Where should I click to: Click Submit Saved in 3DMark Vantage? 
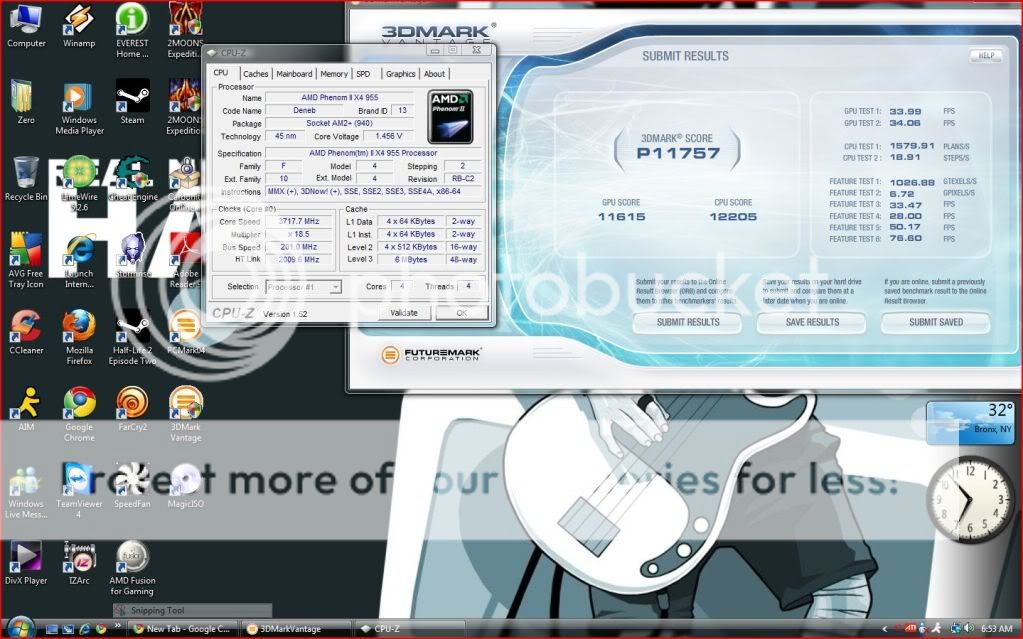(x=936, y=322)
